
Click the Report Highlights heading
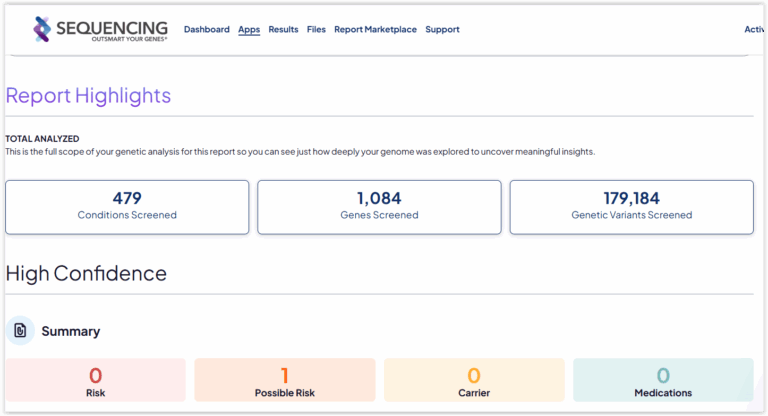[88, 96]
